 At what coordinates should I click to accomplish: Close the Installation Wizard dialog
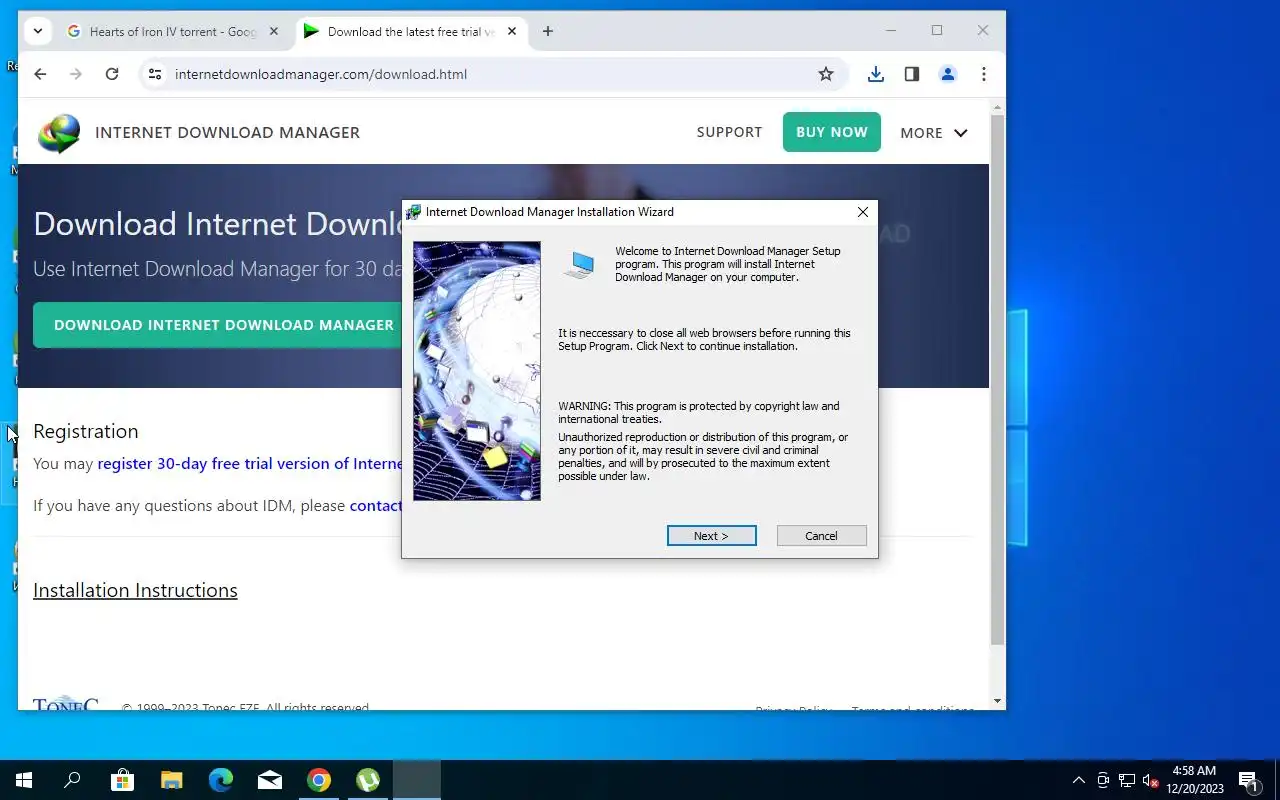pos(863,212)
